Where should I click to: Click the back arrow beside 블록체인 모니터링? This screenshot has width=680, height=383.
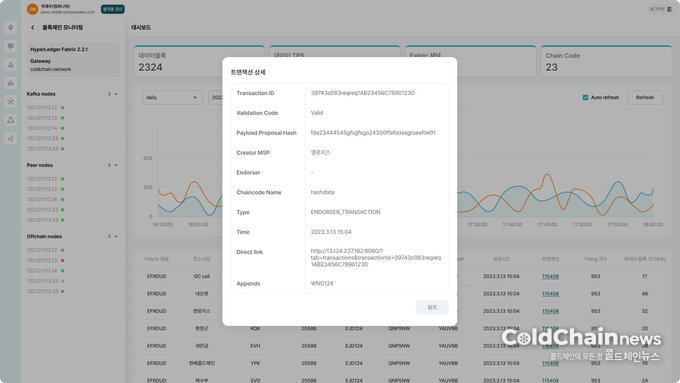tap(33, 27)
